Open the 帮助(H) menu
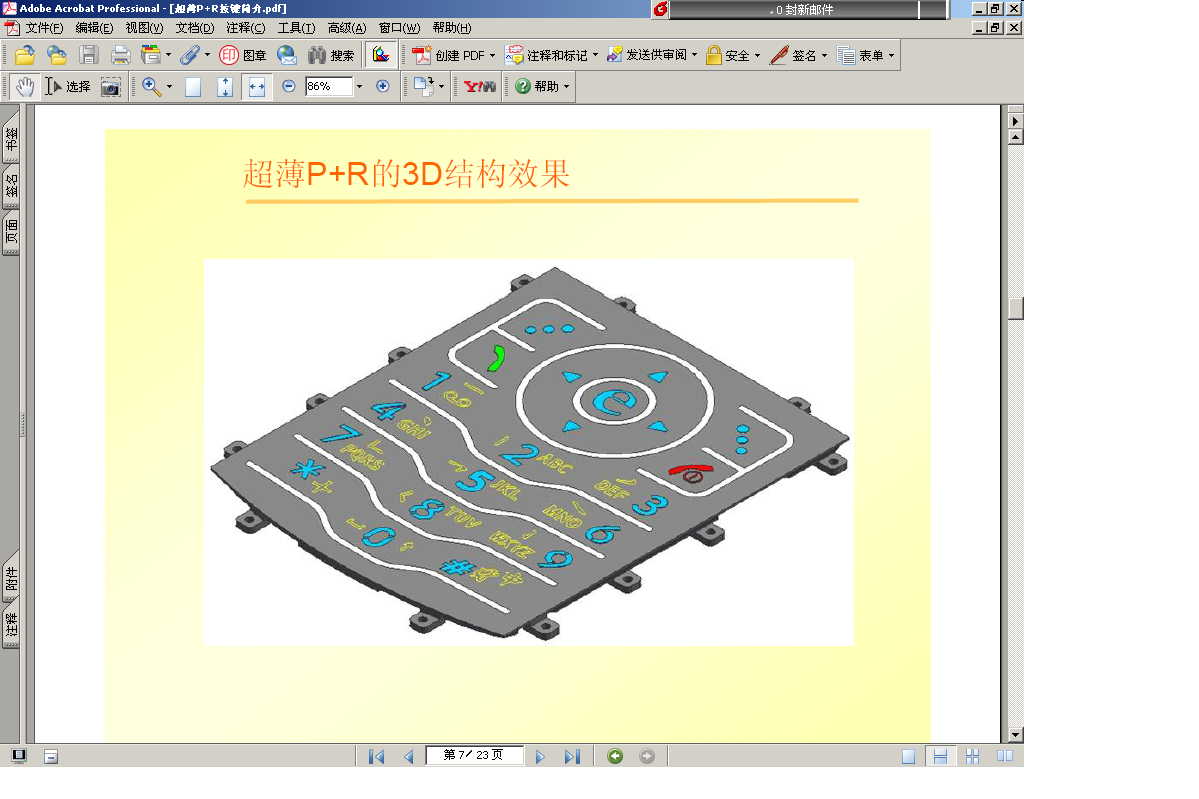 (x=451, y=28)
